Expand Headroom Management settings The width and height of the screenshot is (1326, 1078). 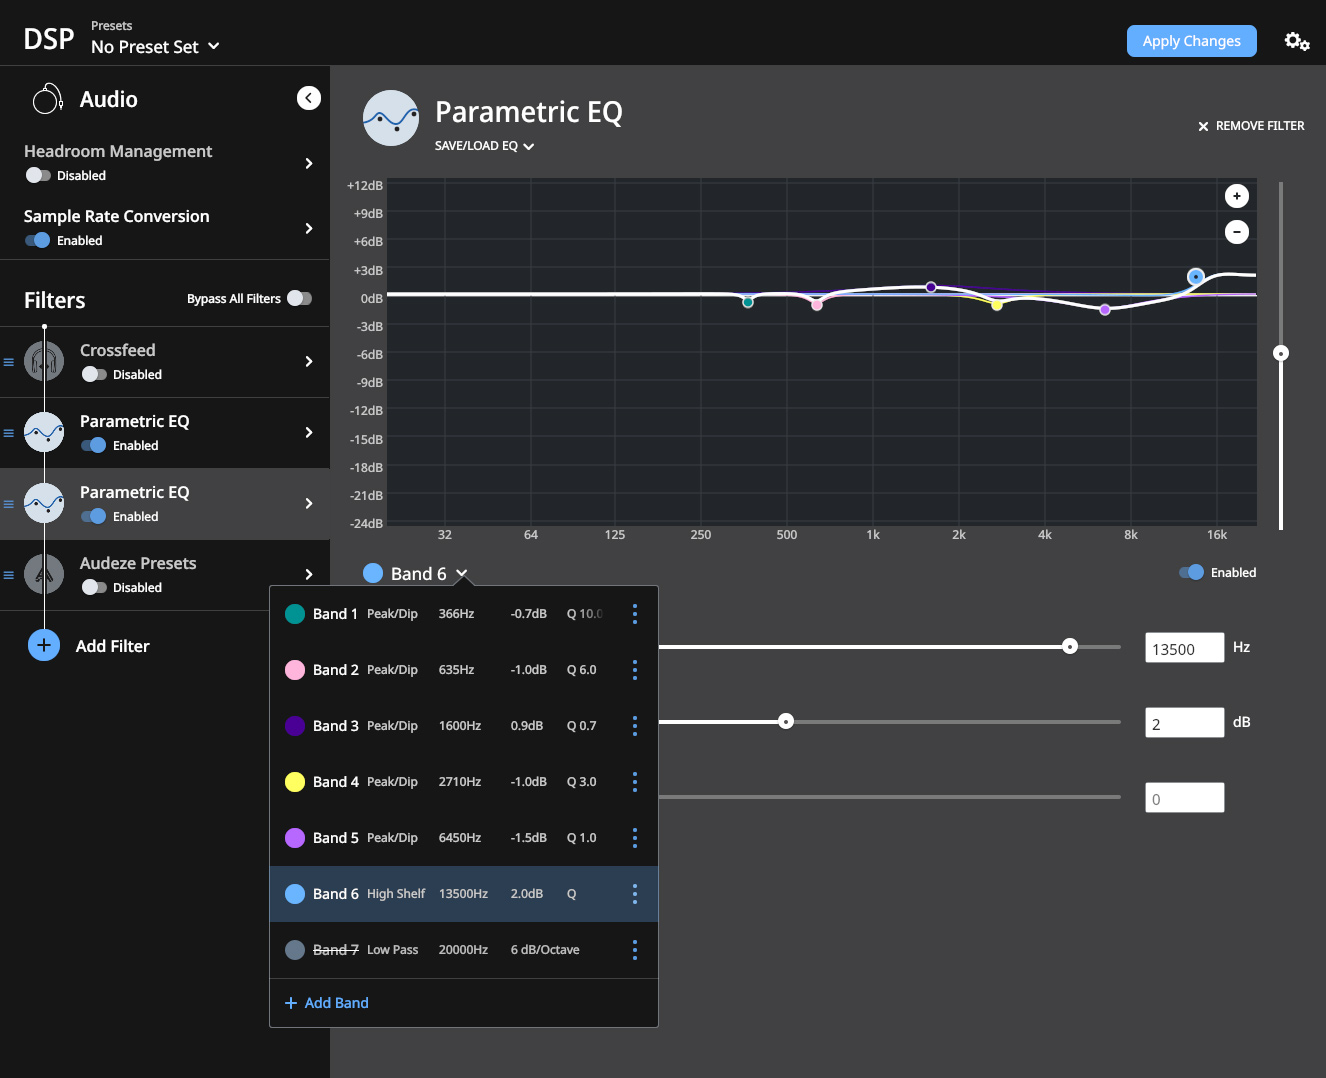click(x=309, y=163)
